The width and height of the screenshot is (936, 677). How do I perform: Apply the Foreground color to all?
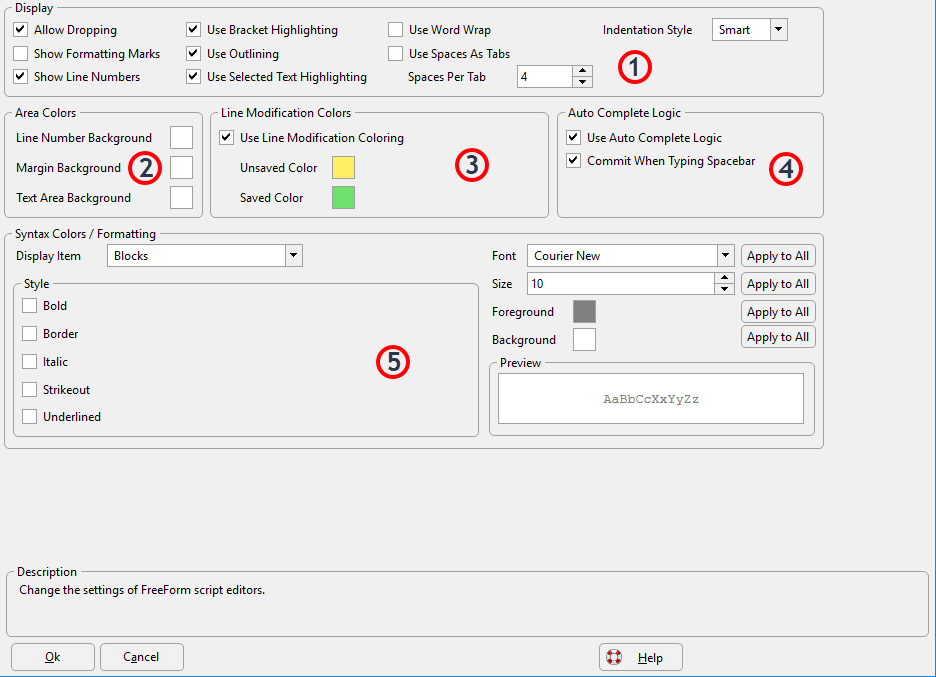point(778,312)
